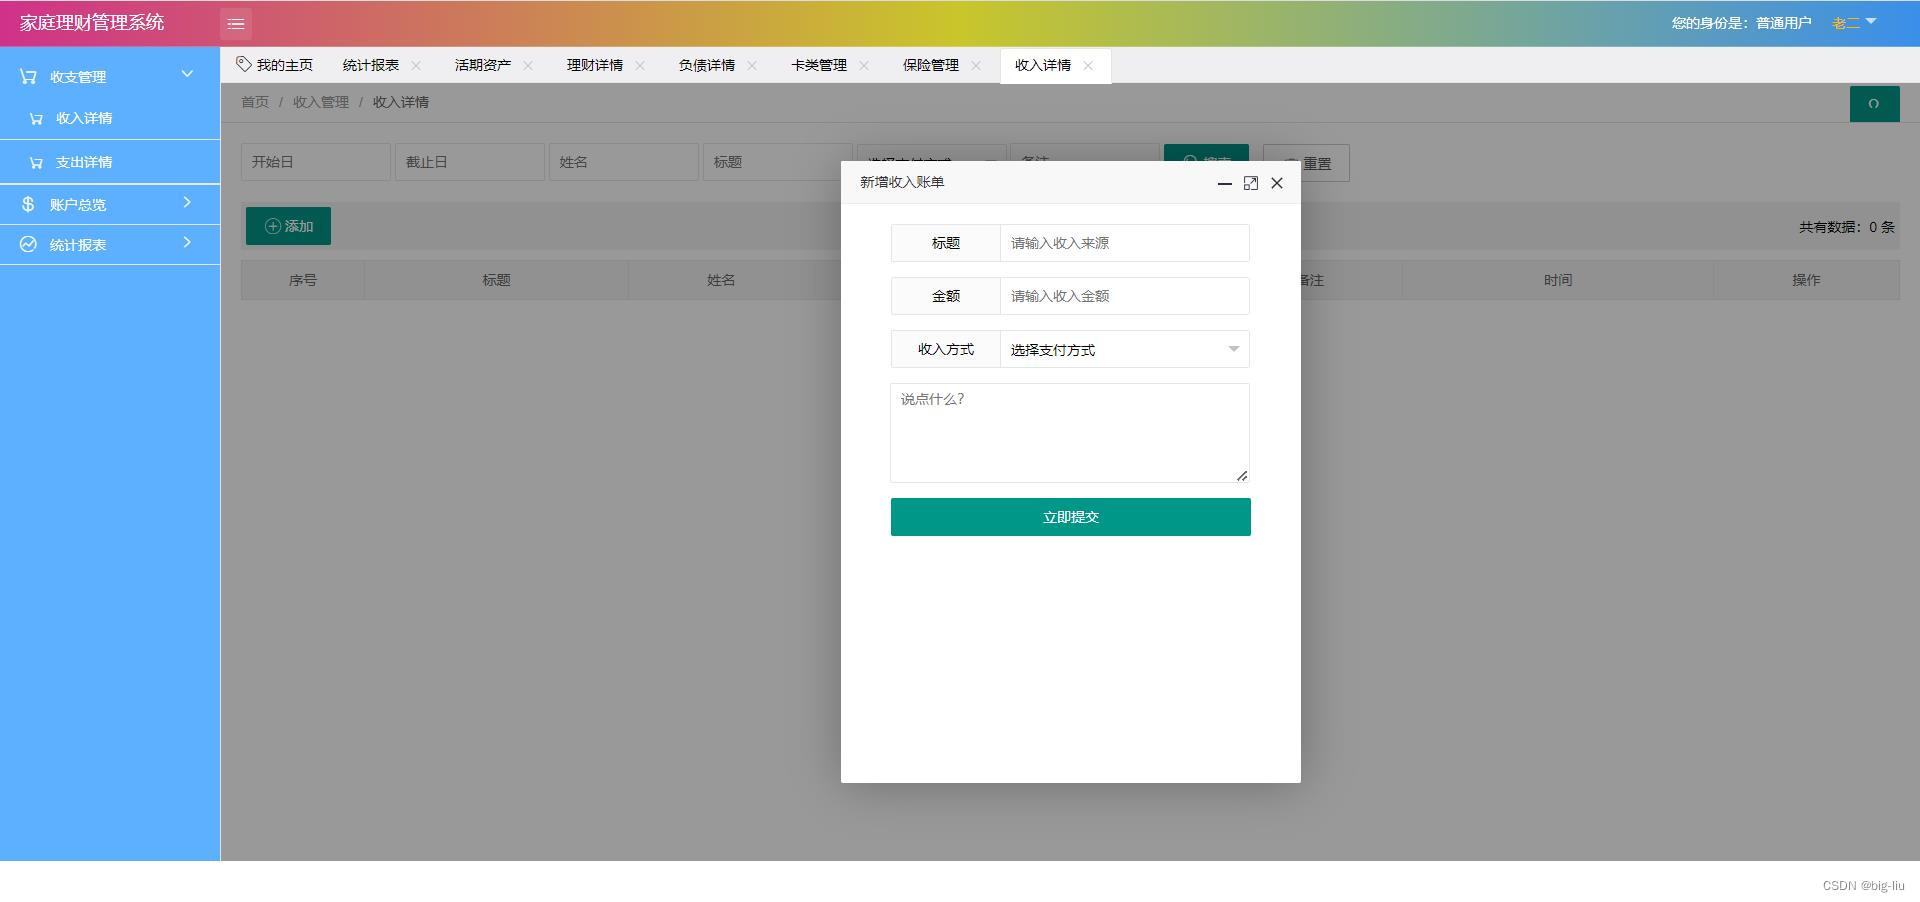Close the 负债详情 tab
This screenshot has width=1920, height=902.
[x=752, y=65]
